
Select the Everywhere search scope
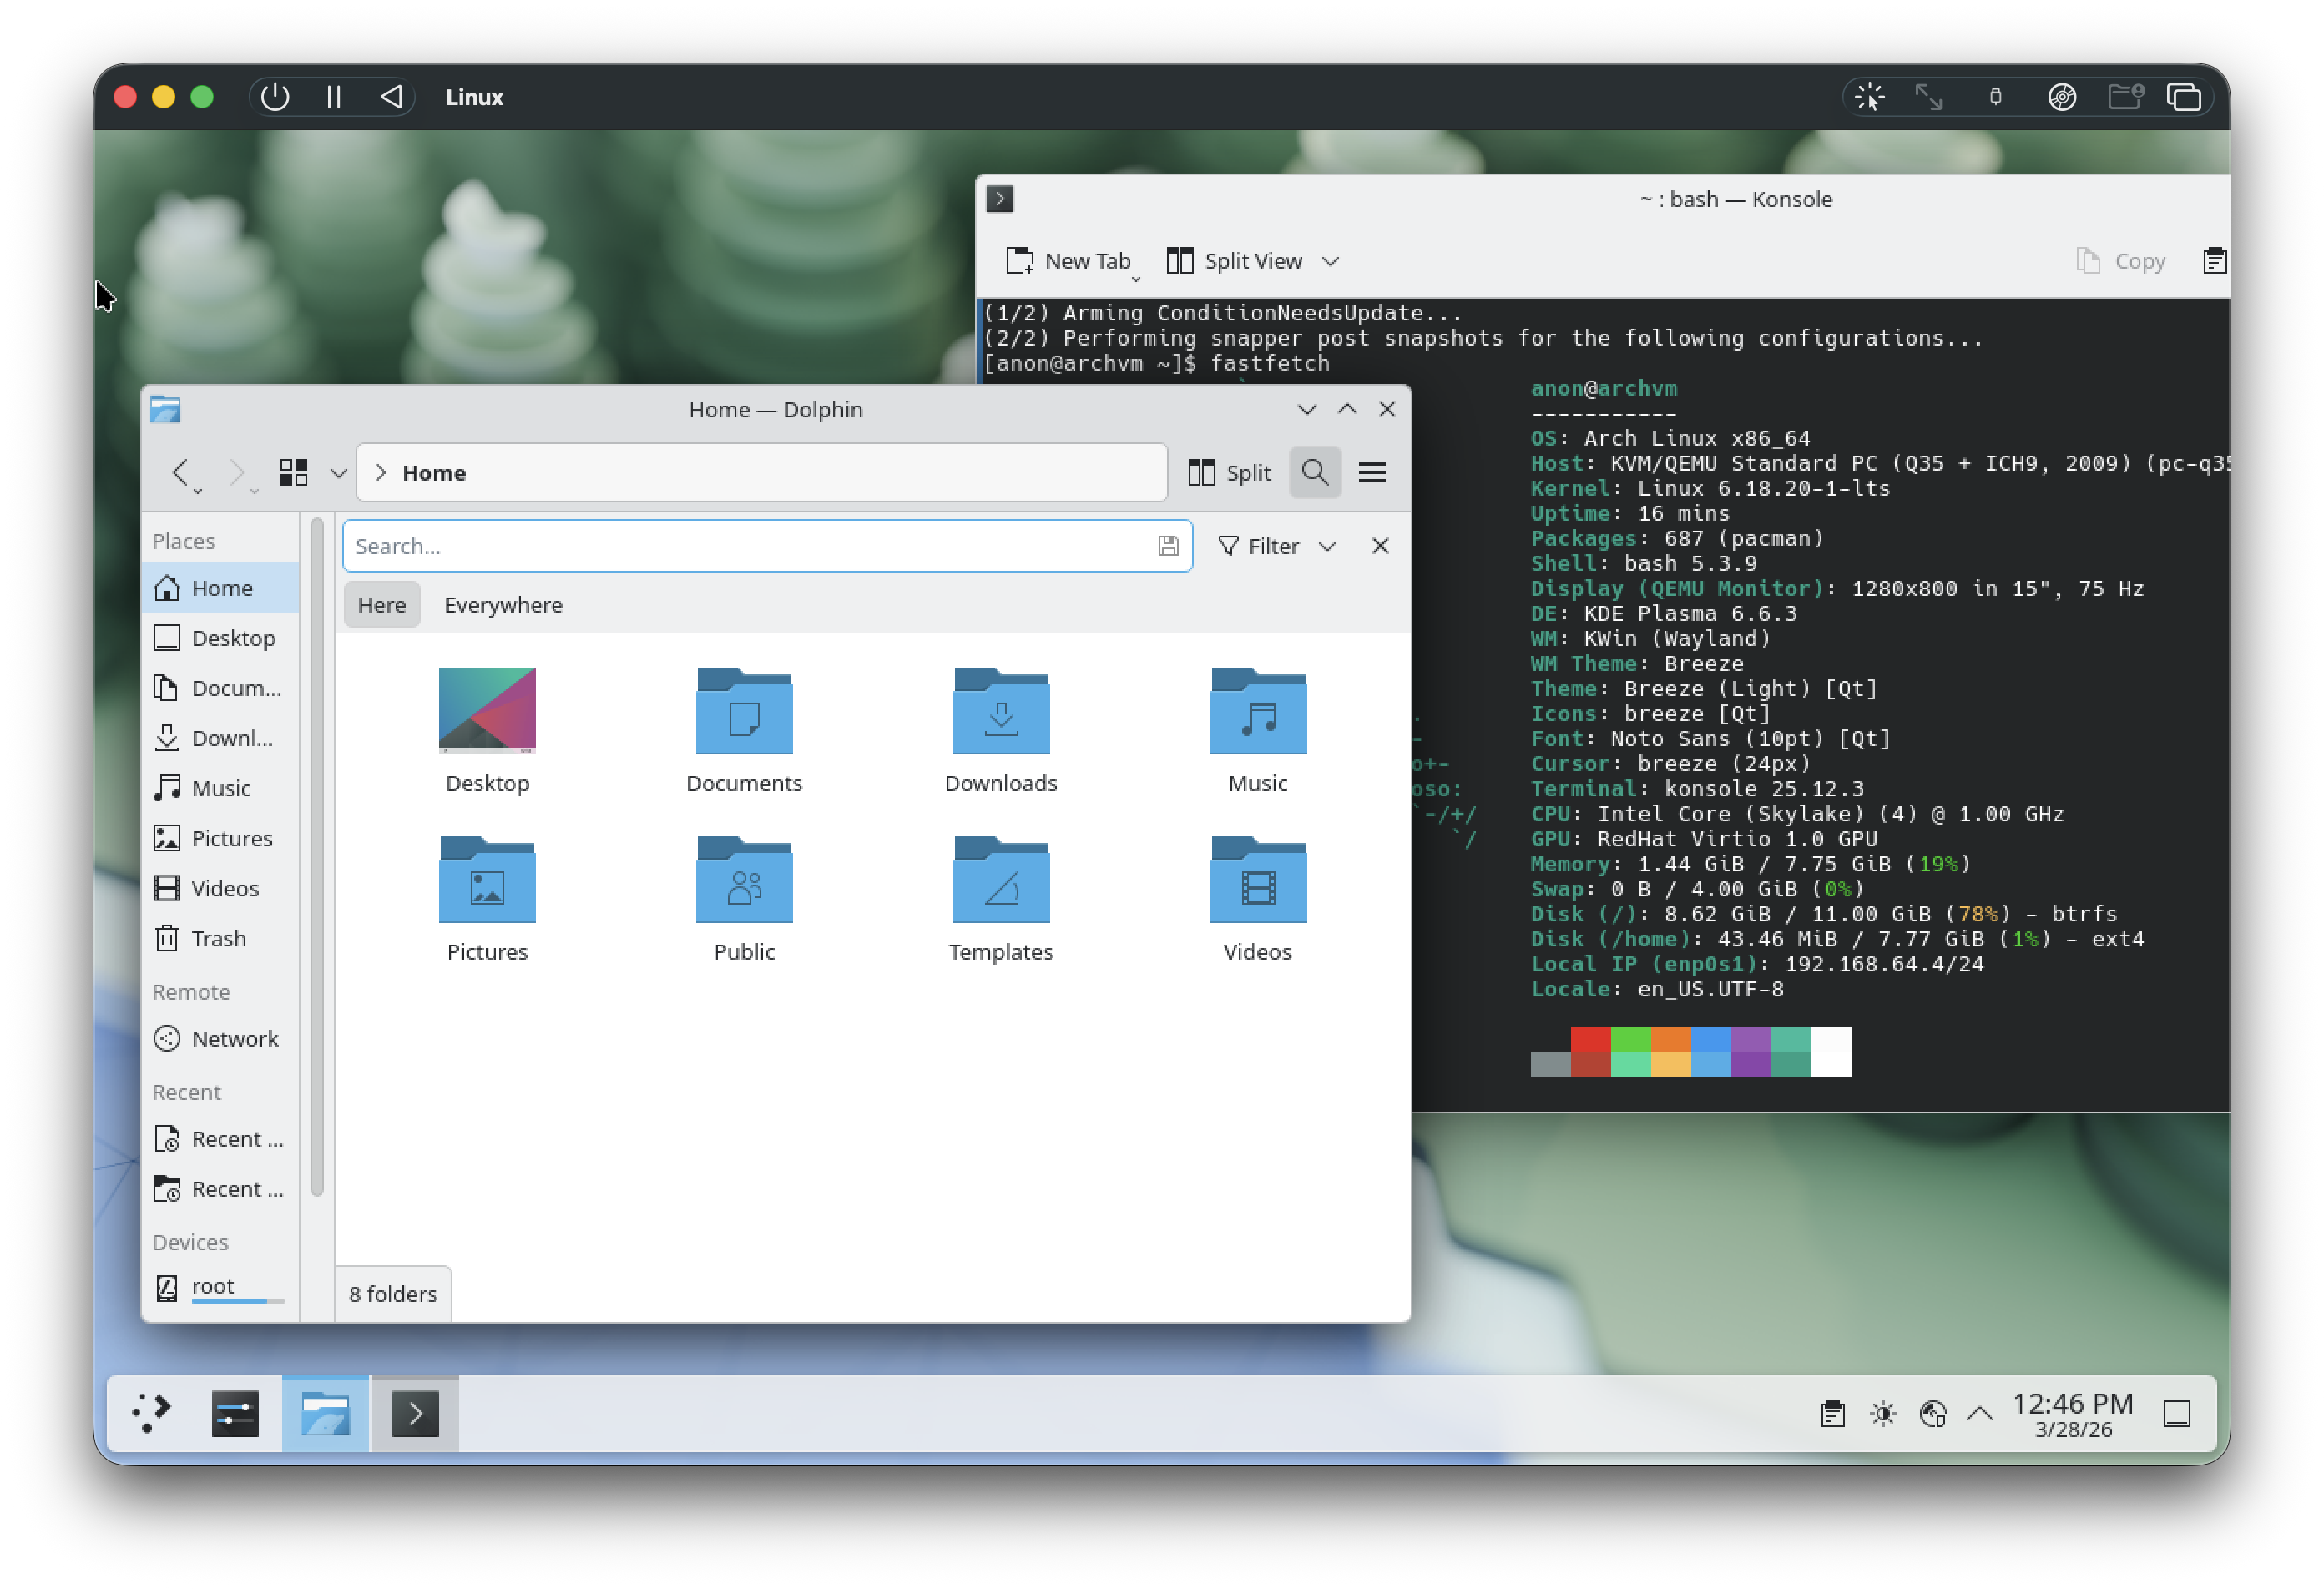point(503,605)
